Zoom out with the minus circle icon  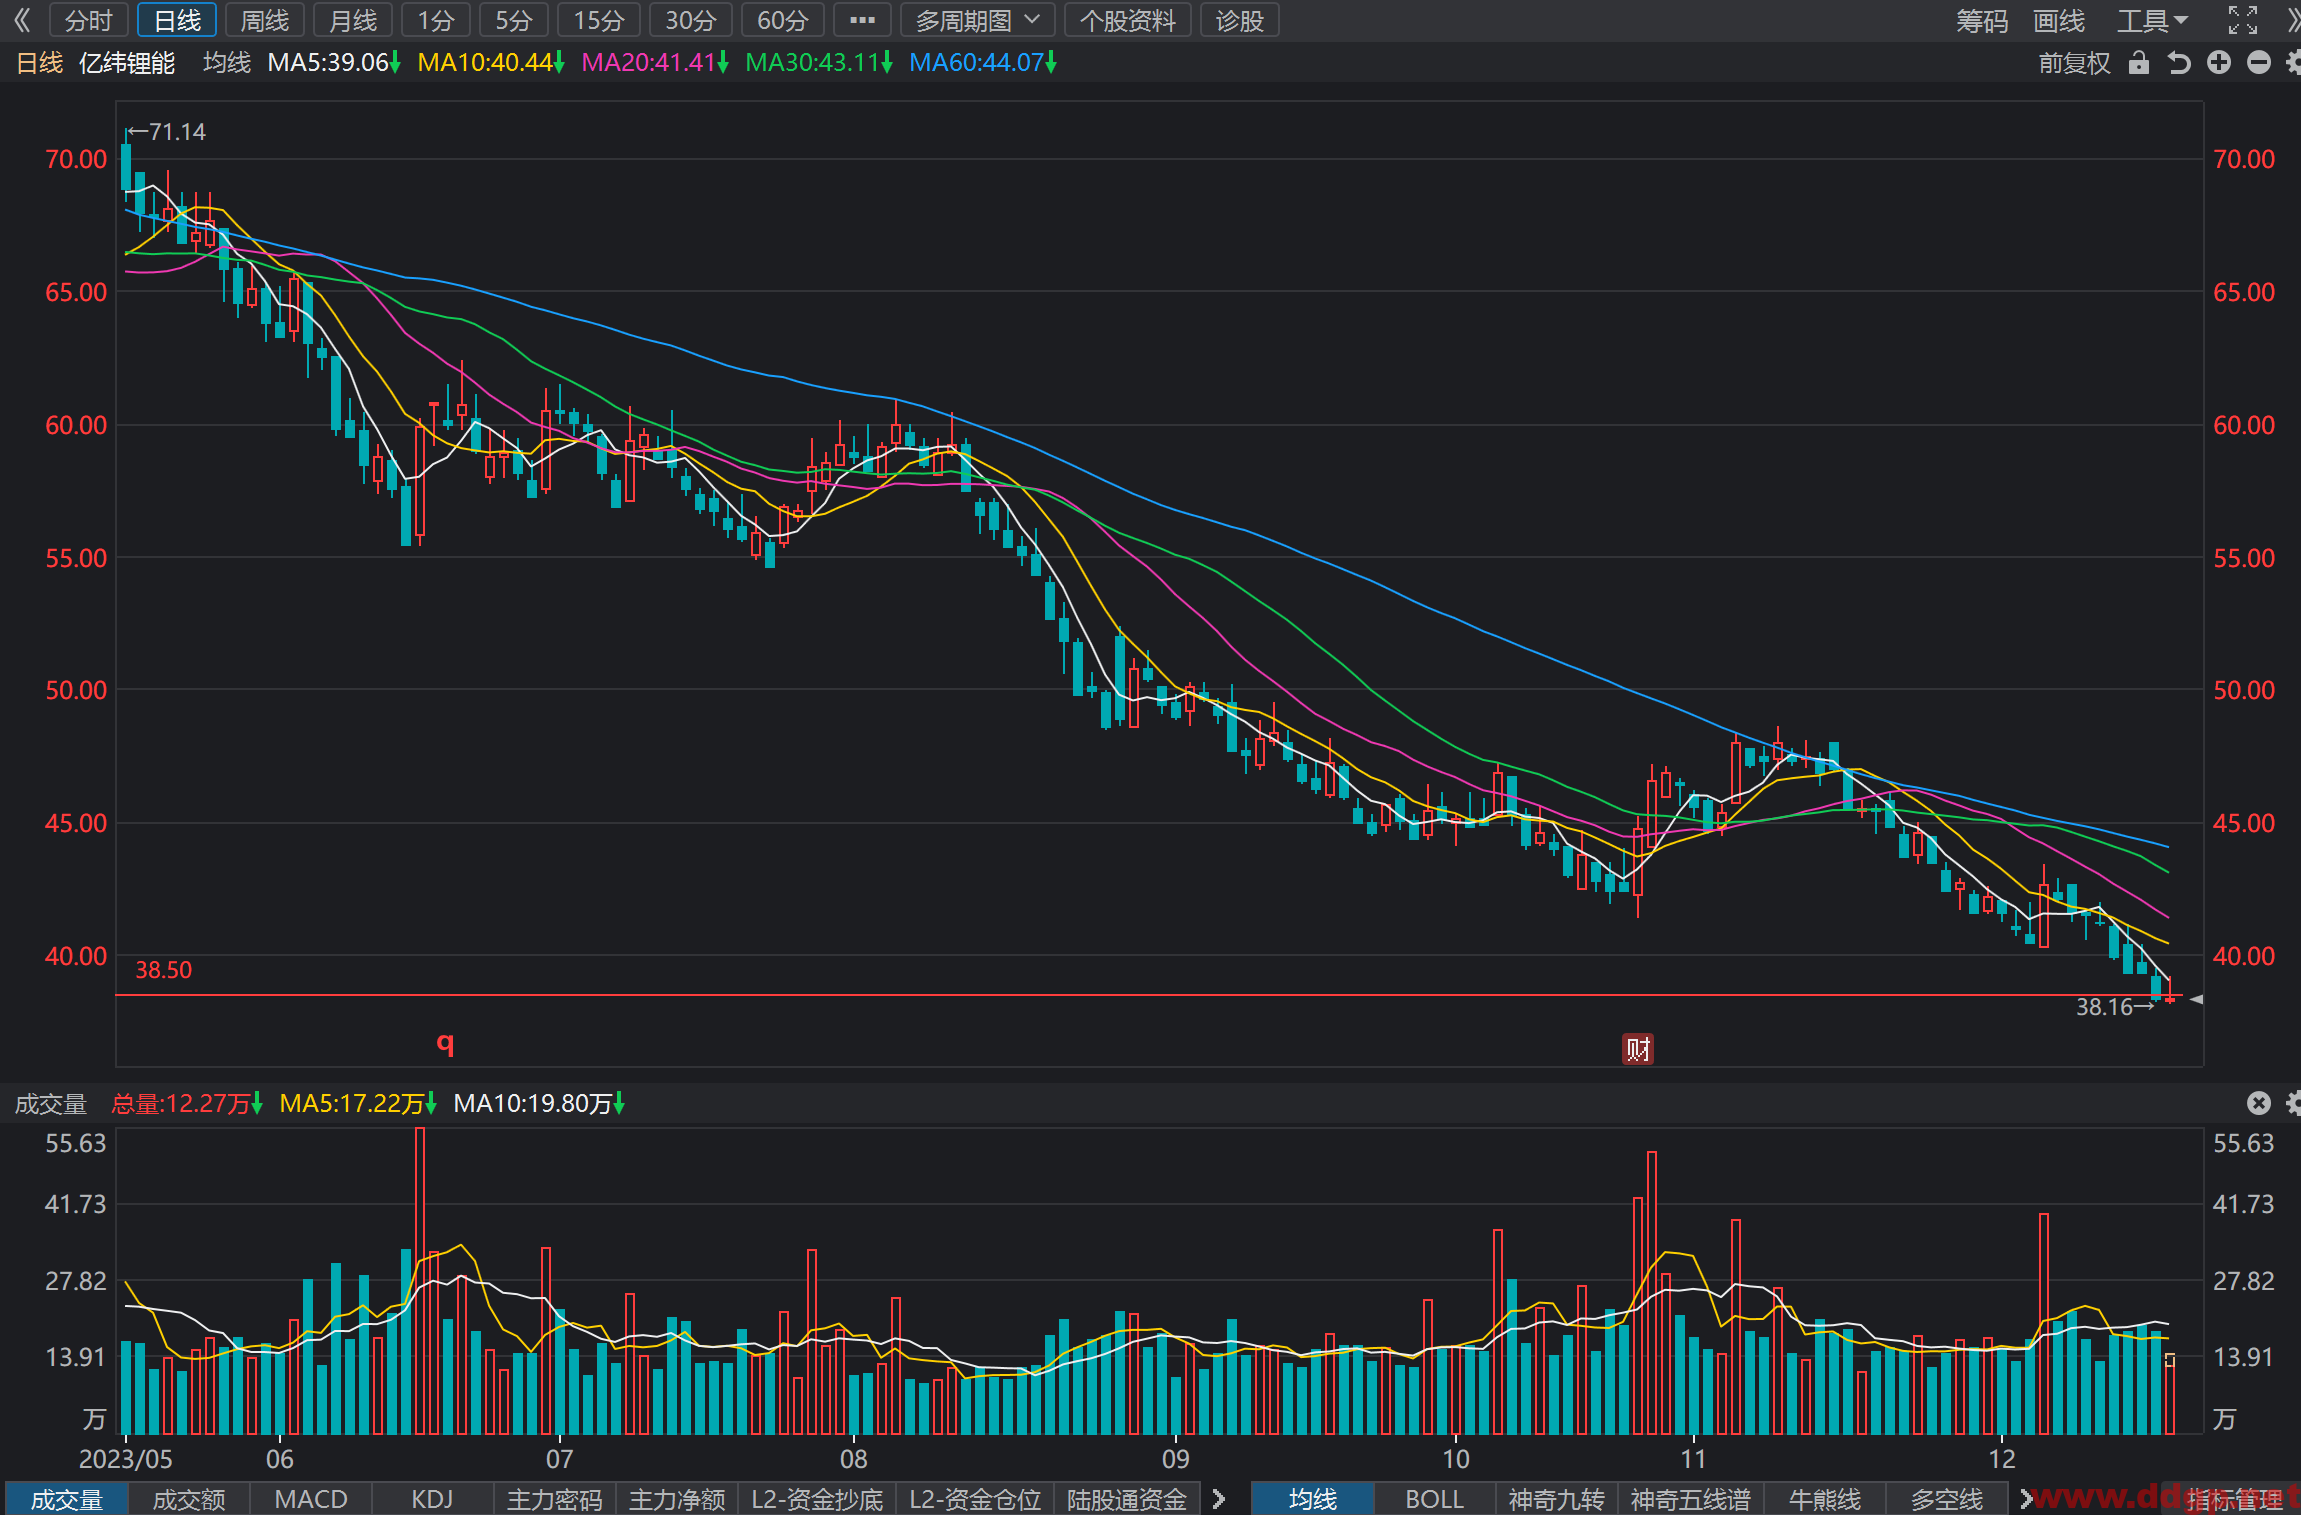point(2259,63)
